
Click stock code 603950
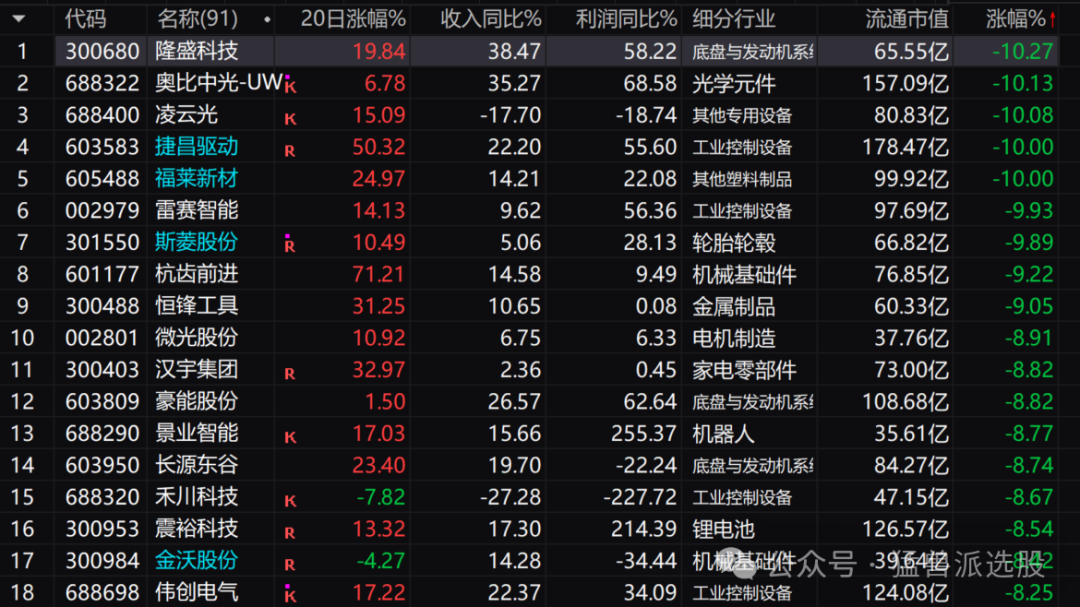(x=102, y=464)
